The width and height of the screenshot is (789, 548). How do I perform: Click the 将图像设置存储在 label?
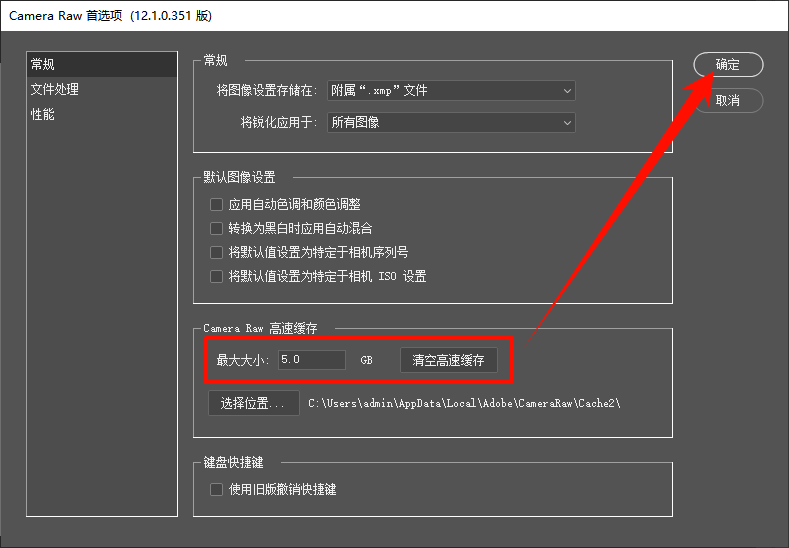tap(267, 91)
